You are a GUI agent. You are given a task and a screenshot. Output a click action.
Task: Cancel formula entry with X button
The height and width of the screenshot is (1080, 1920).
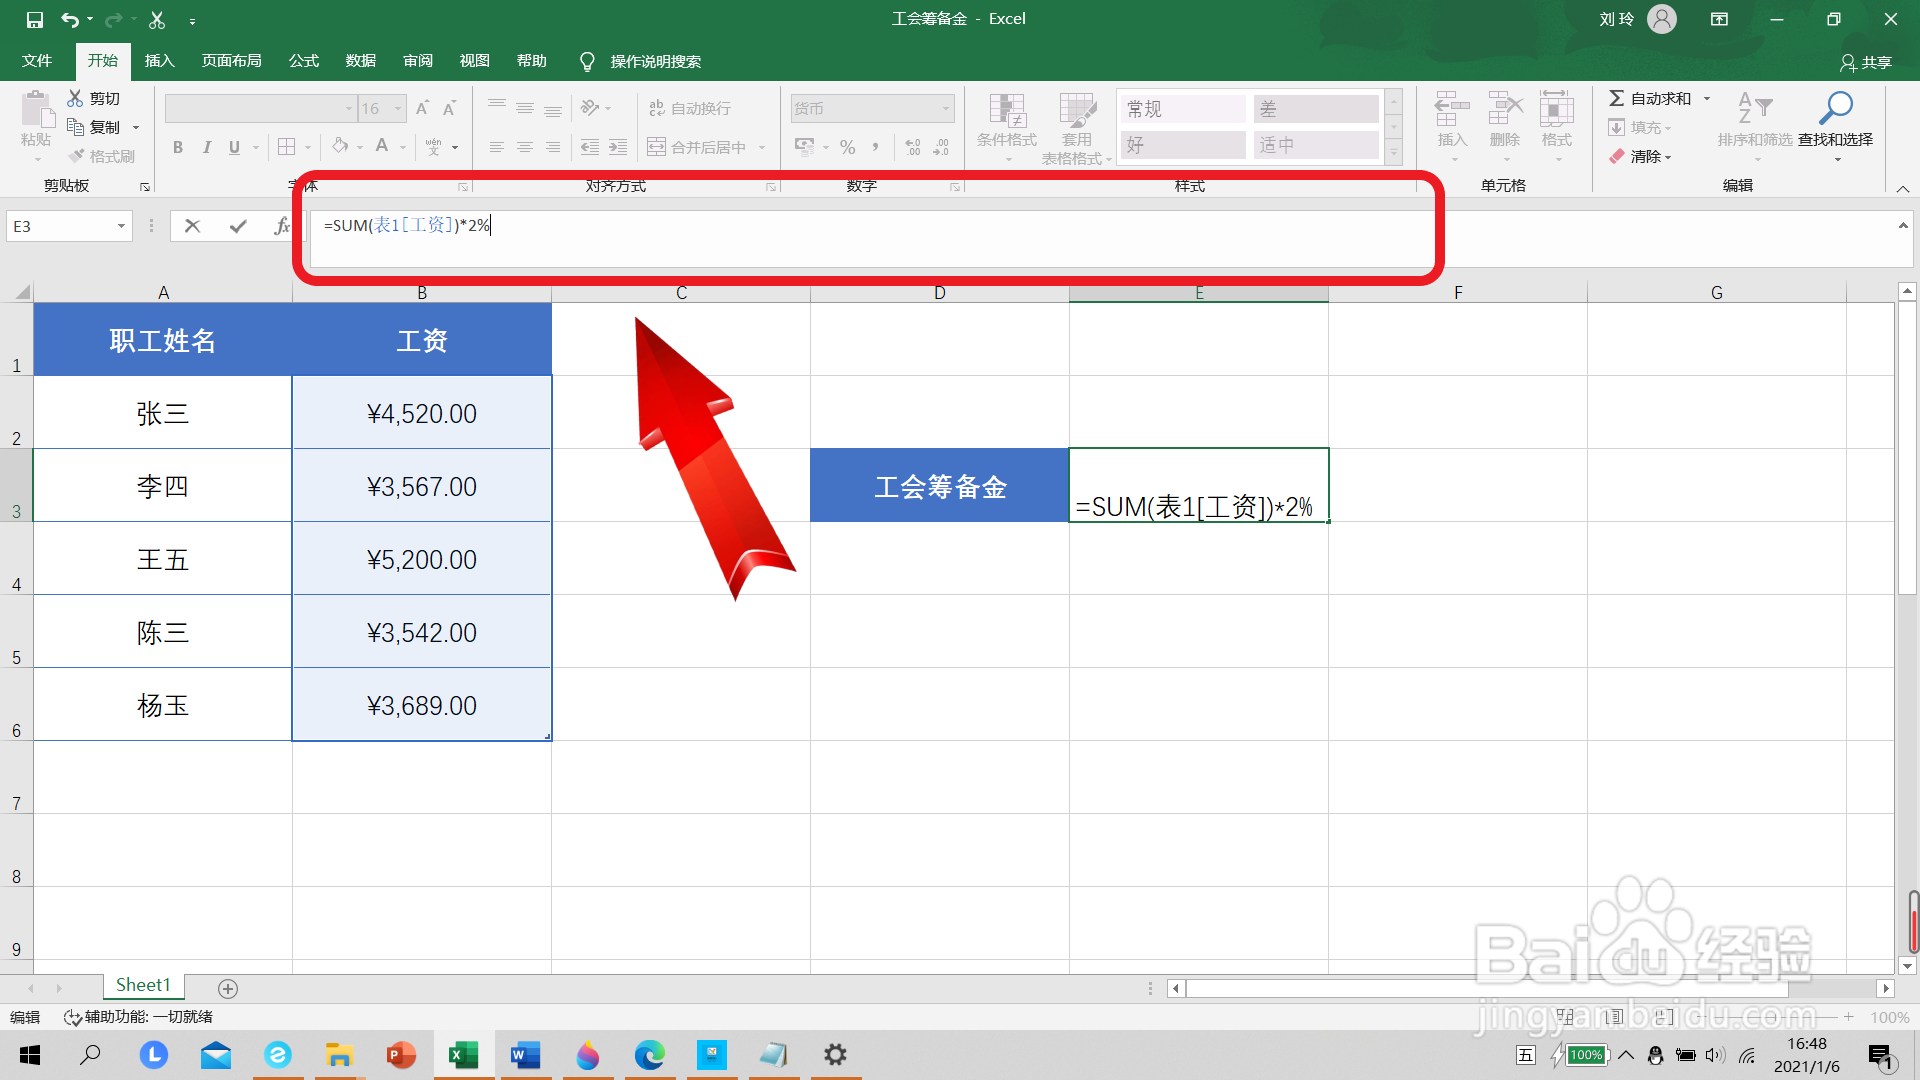tap(192, 226)
